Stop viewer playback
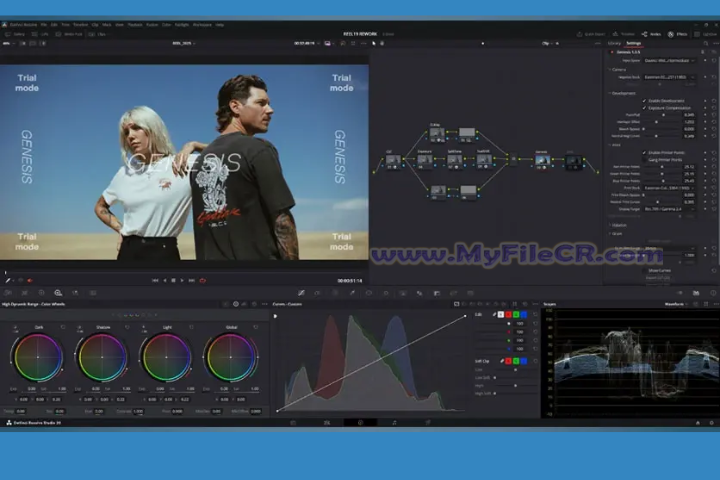Screen dimensions: 720x480 [x=174, y=280]
